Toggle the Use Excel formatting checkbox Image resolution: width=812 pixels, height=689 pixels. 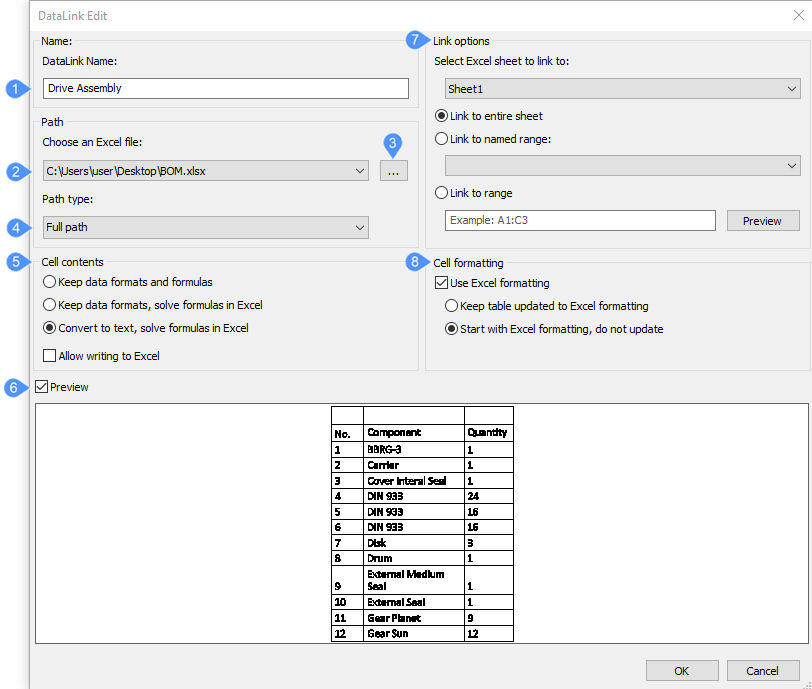[441, 283]
